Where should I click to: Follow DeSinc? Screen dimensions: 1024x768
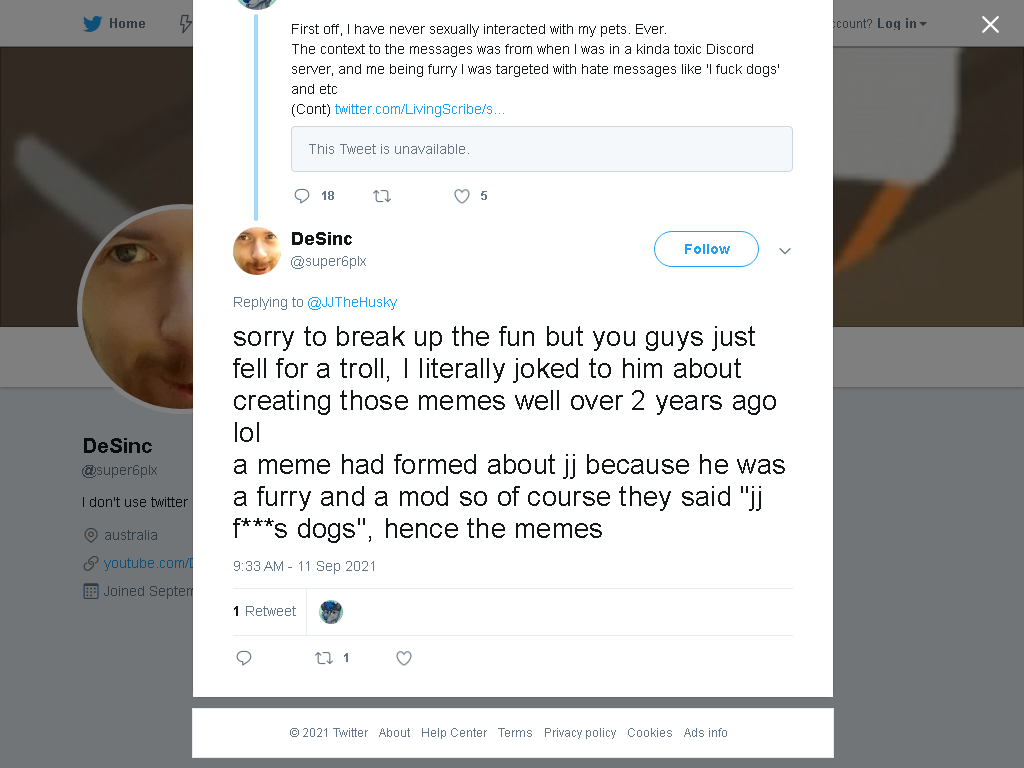coord(706,249)
